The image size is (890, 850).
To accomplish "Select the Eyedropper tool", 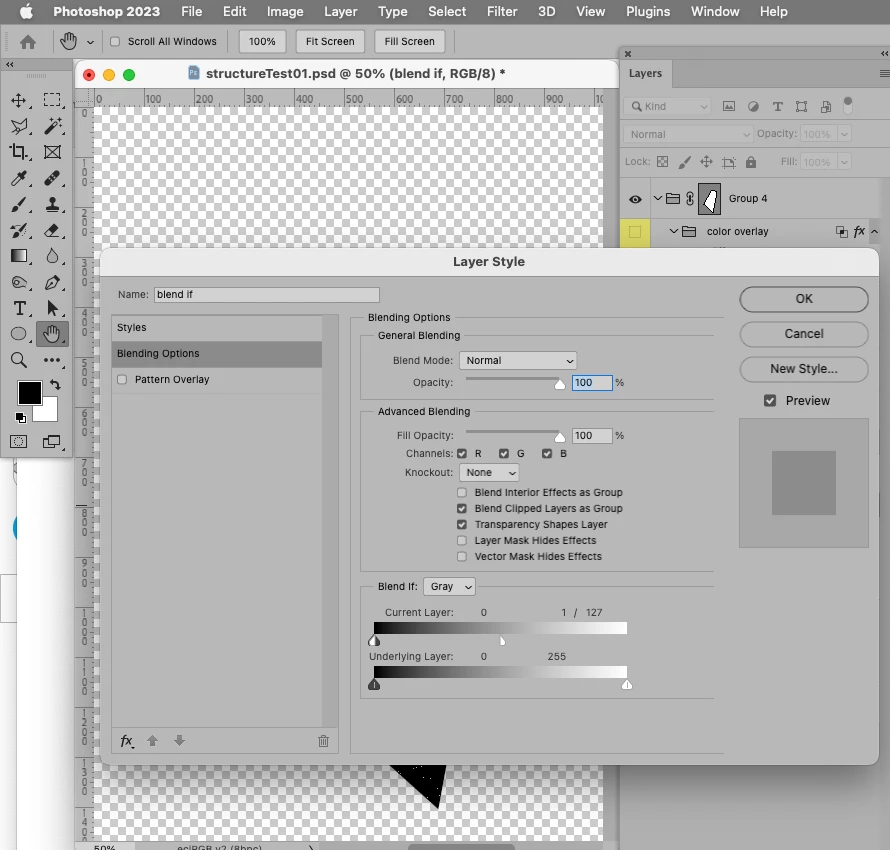I will (19, 178).
